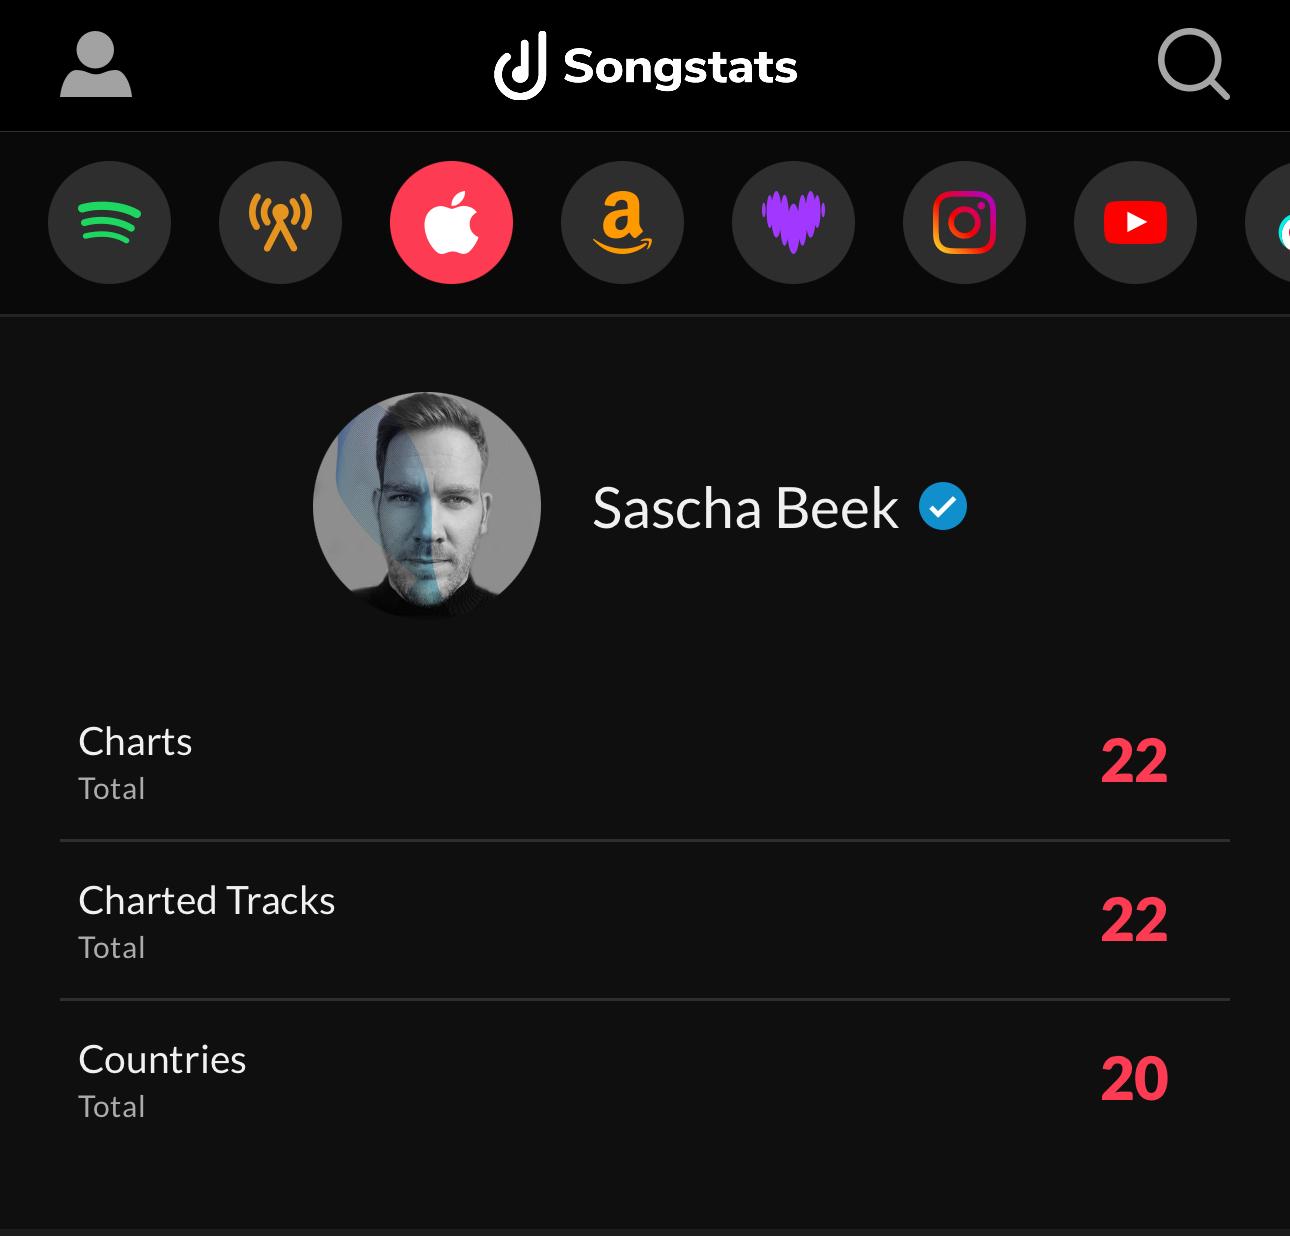Select the Amazon Music platform icon
Image resolution: width=1290 pixels, height=1236 pixels.
pyautogui.click(x=622, y=223)
